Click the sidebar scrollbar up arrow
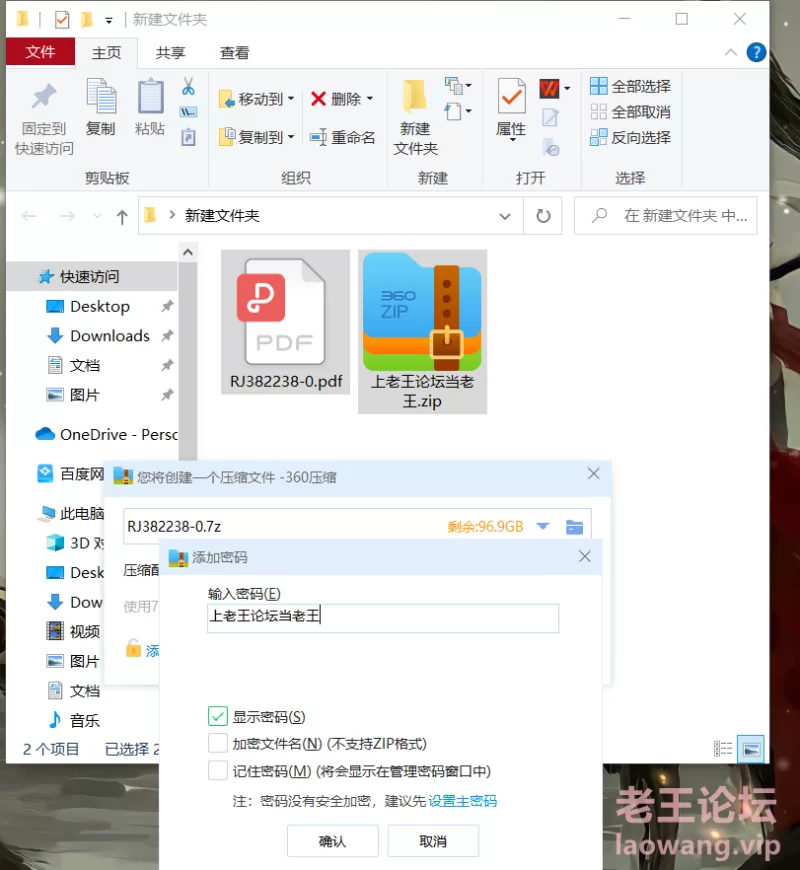The image size is (800, 870). pyautogui.click(x=188, y=252)
